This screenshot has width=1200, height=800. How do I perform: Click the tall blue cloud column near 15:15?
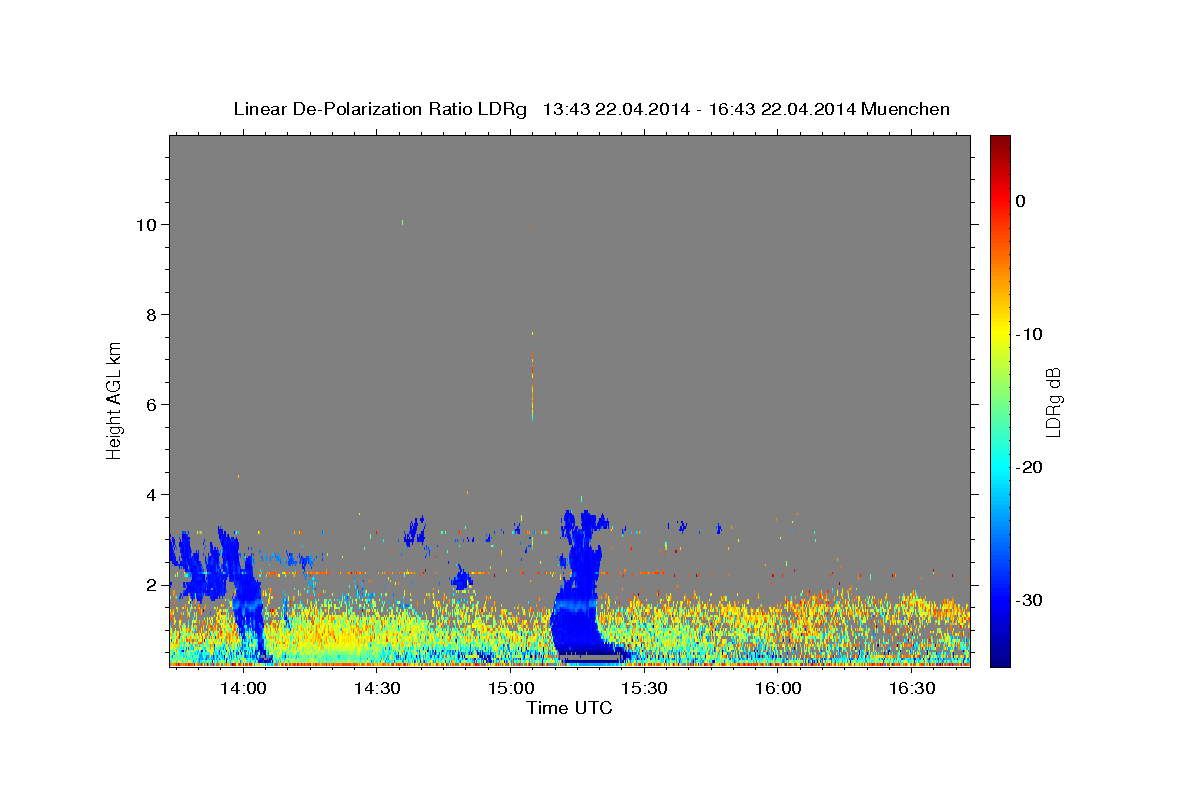(x=580, y=585)
